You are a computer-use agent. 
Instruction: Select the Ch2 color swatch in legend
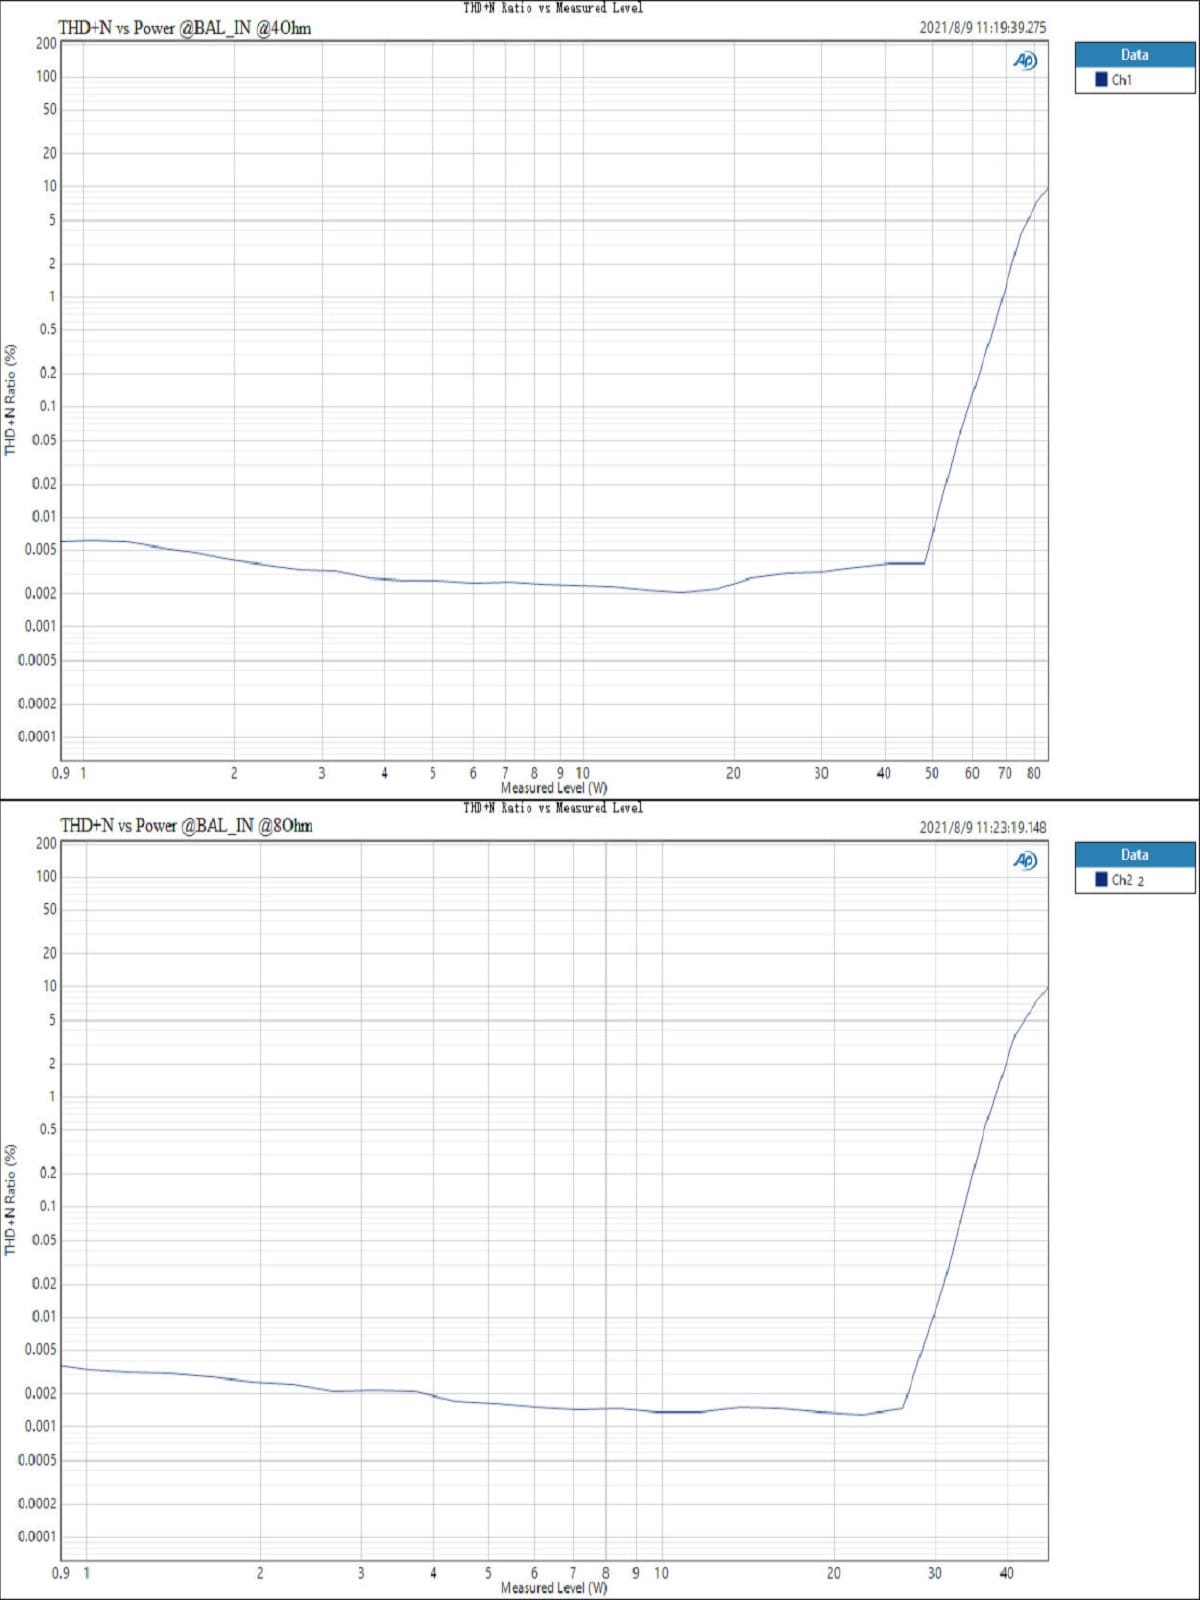pos(1101,880)
